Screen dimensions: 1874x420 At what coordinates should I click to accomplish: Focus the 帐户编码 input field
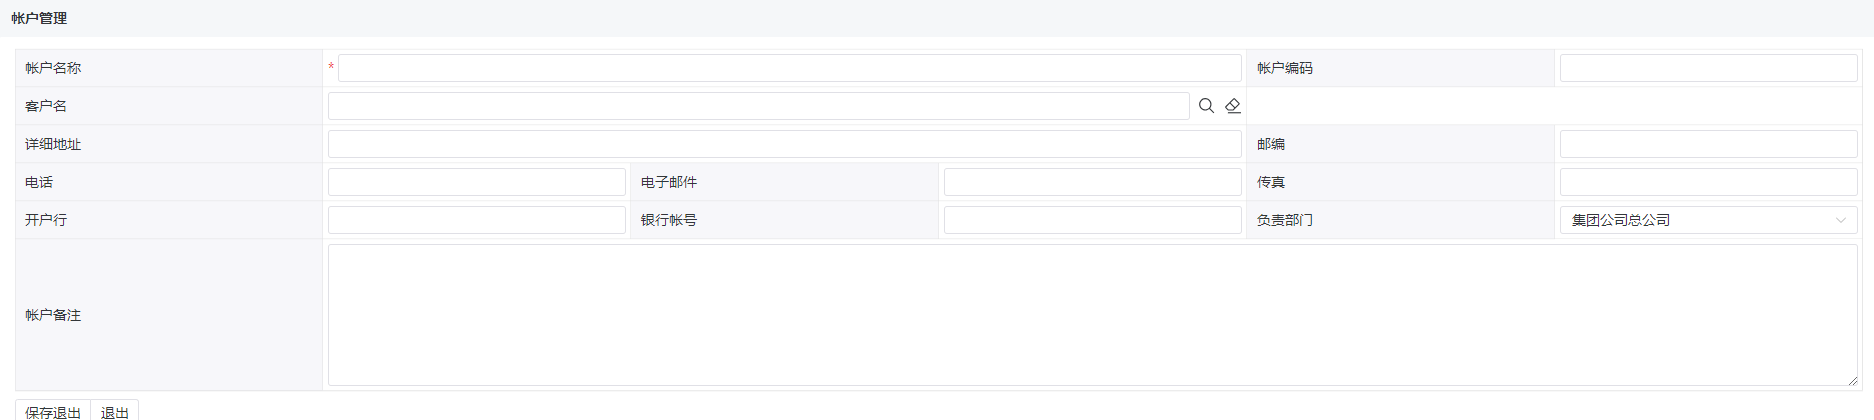[1708, 68]
